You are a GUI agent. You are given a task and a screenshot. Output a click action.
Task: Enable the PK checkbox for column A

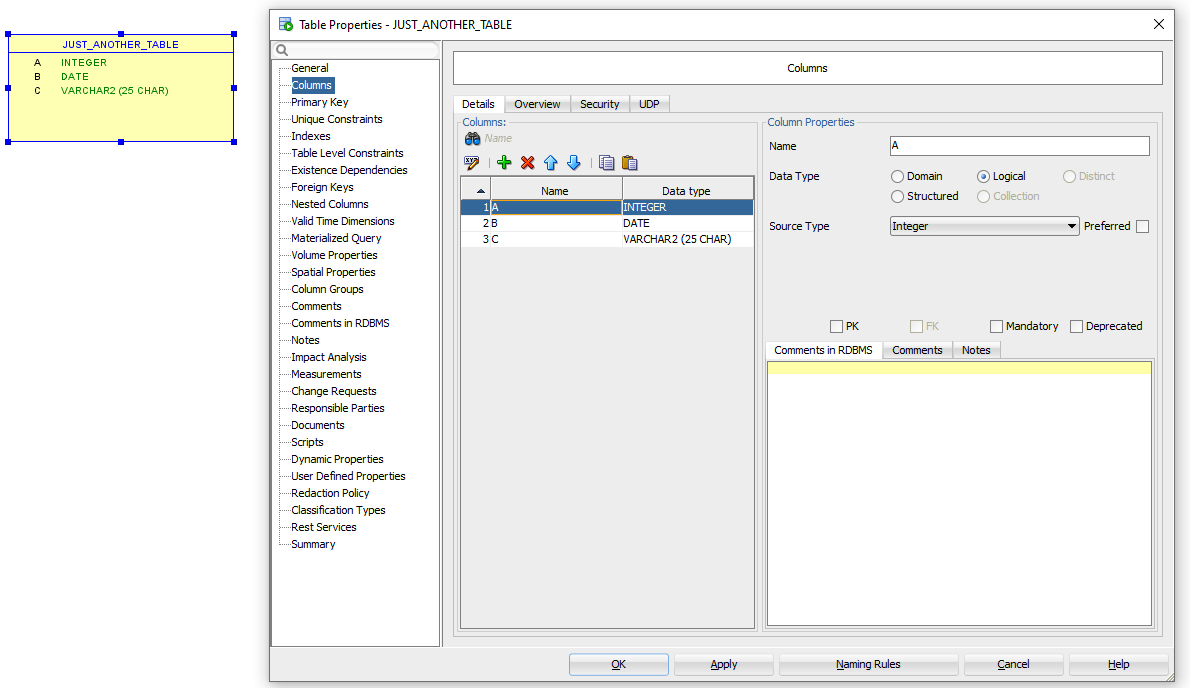(x=836, y=326)
